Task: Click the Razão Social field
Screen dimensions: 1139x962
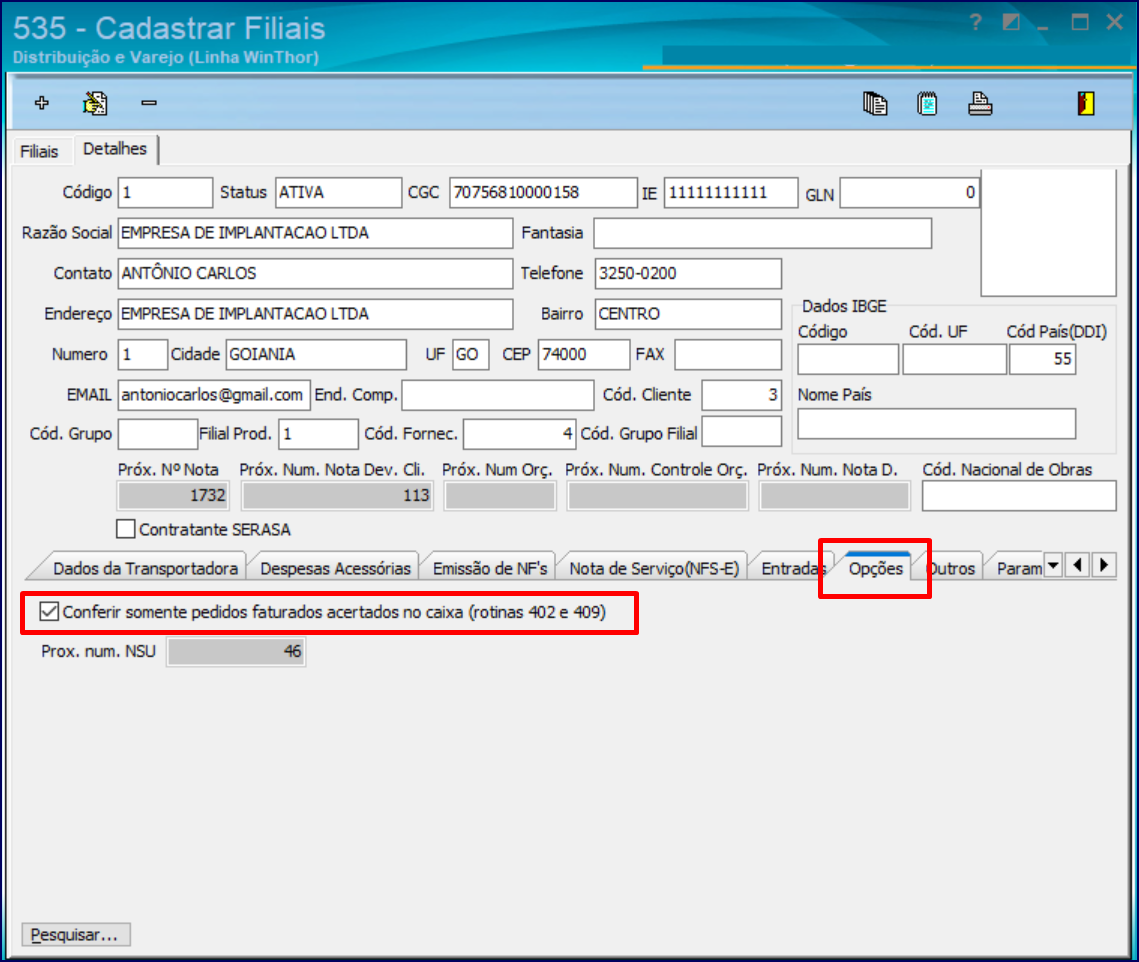Action: pos(315,233)
